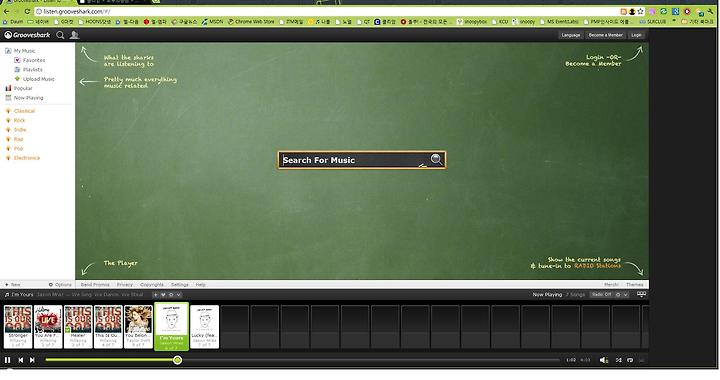Pause the playing song

click(7, 360)
